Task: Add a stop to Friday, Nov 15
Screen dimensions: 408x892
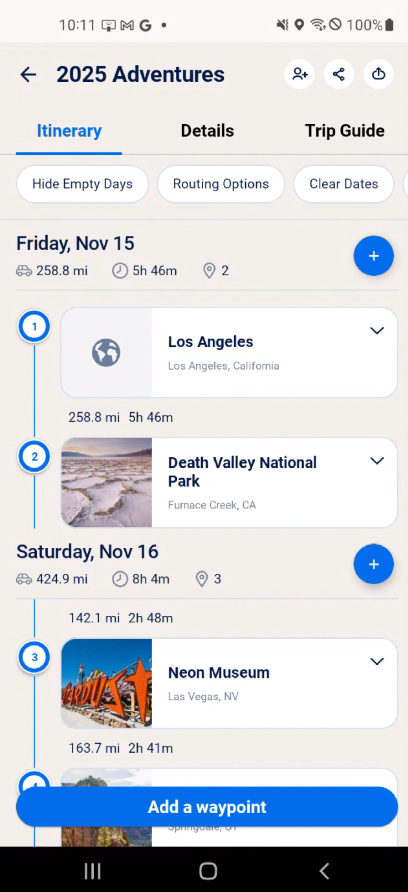Action: [x=373, y=256]
